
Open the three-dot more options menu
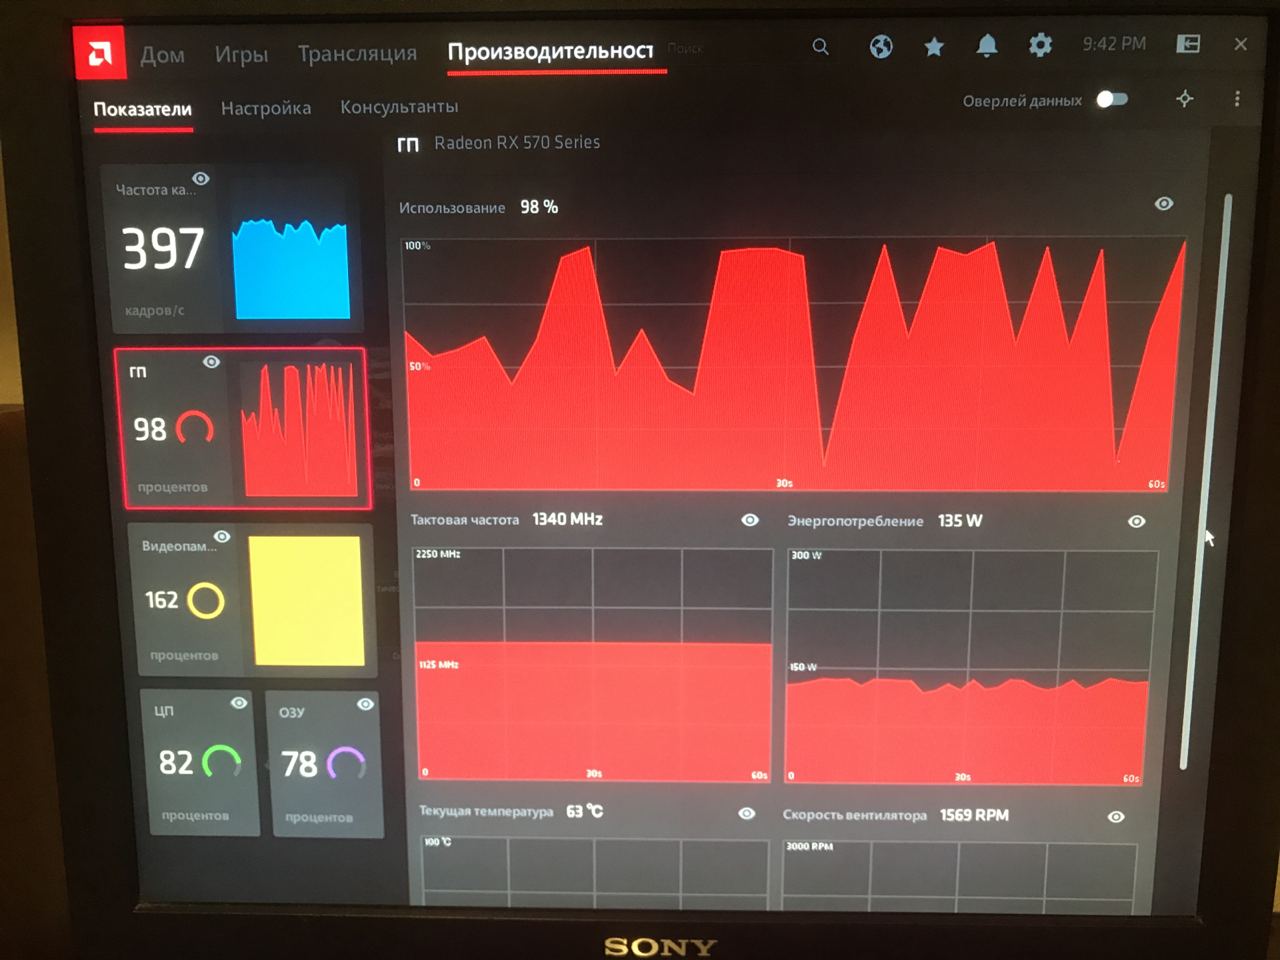[1237, 98]
